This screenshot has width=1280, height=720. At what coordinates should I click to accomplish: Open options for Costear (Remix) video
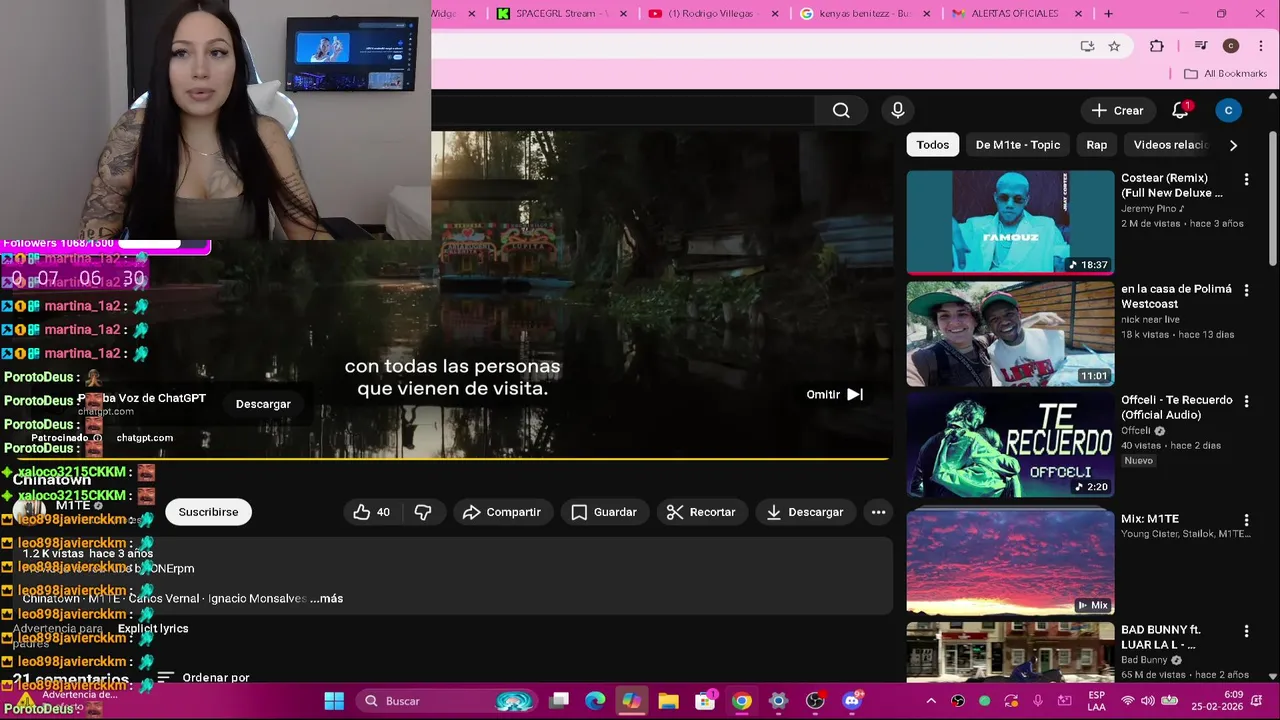(x=1246, y=179)
